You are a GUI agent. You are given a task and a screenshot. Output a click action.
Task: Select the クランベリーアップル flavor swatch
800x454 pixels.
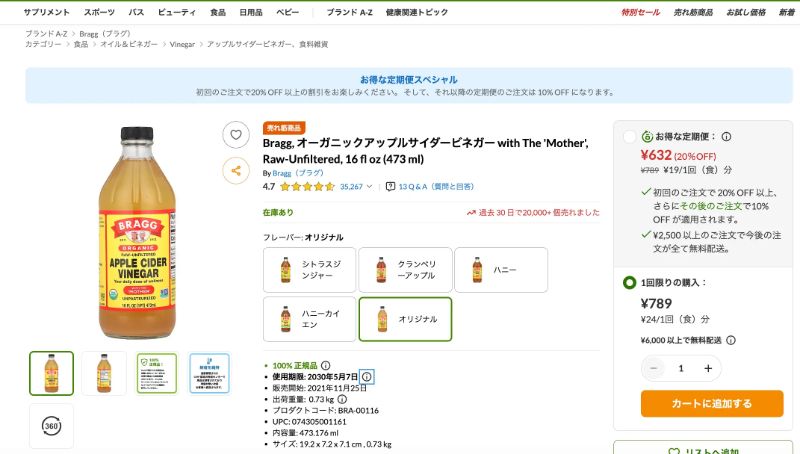(404, 270)
